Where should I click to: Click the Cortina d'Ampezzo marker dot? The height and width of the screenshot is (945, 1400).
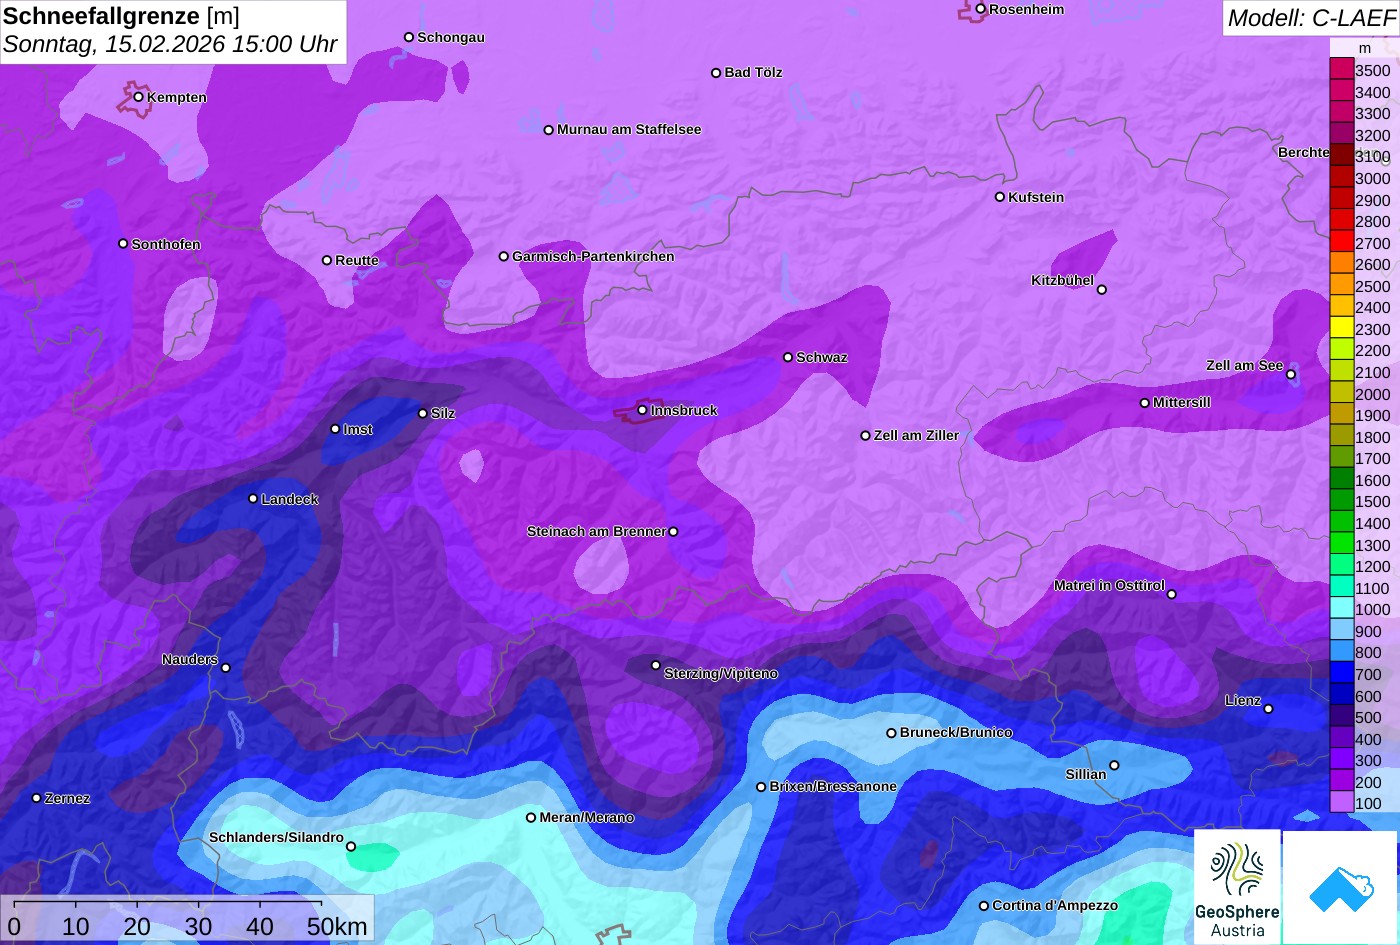[x=984, y=906]
